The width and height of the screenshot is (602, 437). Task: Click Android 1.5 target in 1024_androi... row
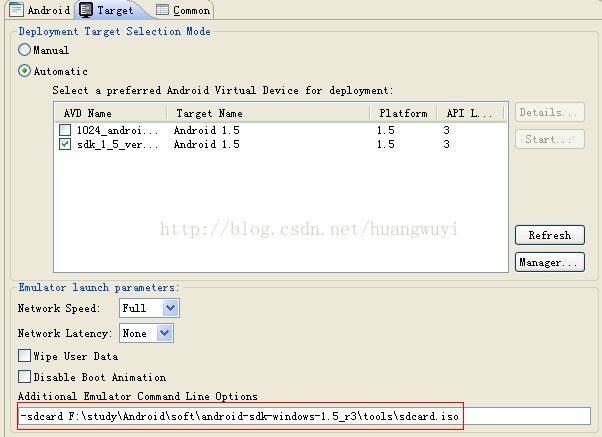(x=207, y=130)
